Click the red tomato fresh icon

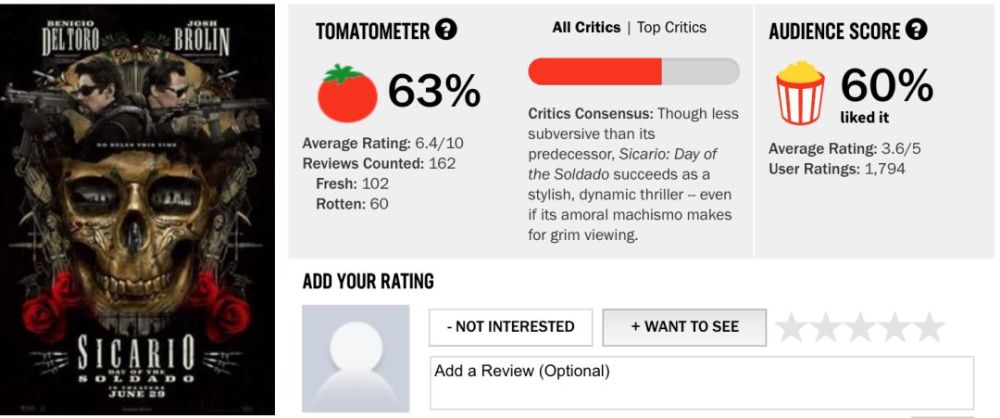point(347,93)
